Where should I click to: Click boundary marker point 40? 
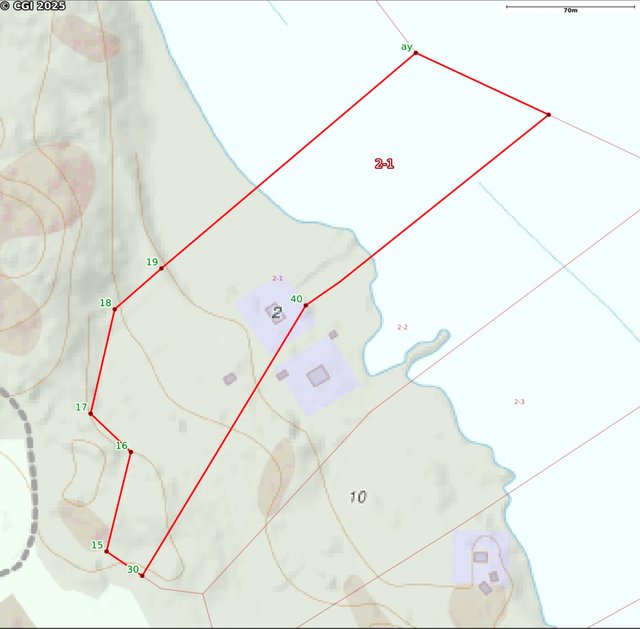pos(305,305)
